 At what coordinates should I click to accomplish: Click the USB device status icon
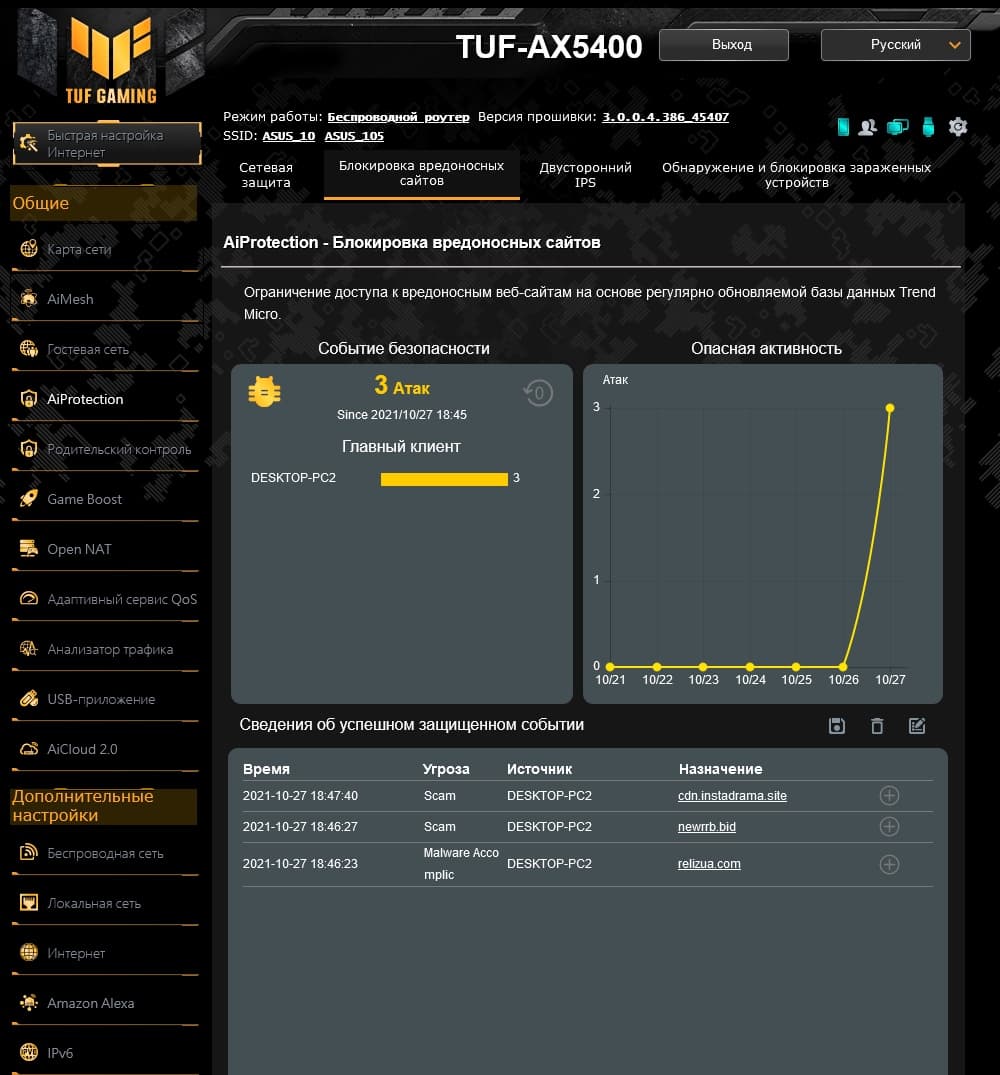click(x=928, y=127)
